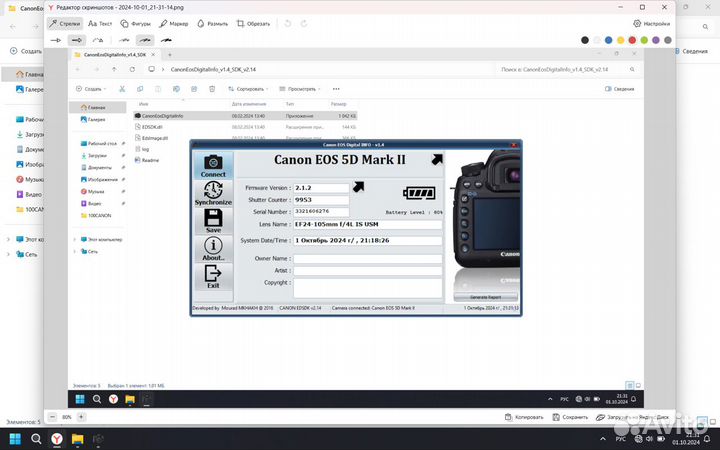The height and width of the screenshot is (450, 720).
Task: Click Save in the Canon info window
Action: [213, 221]
